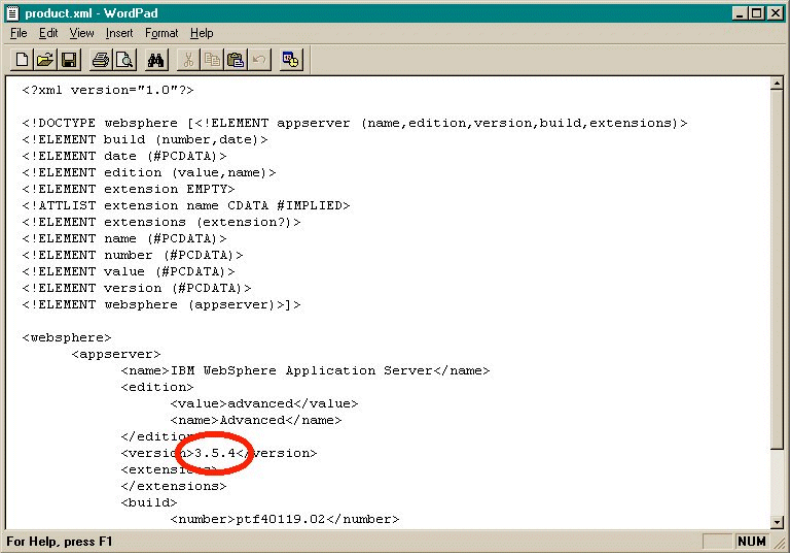Viewport: 790px width, 553px height.
Task: Open the Insert menu
Action: [x=119, y=33]
